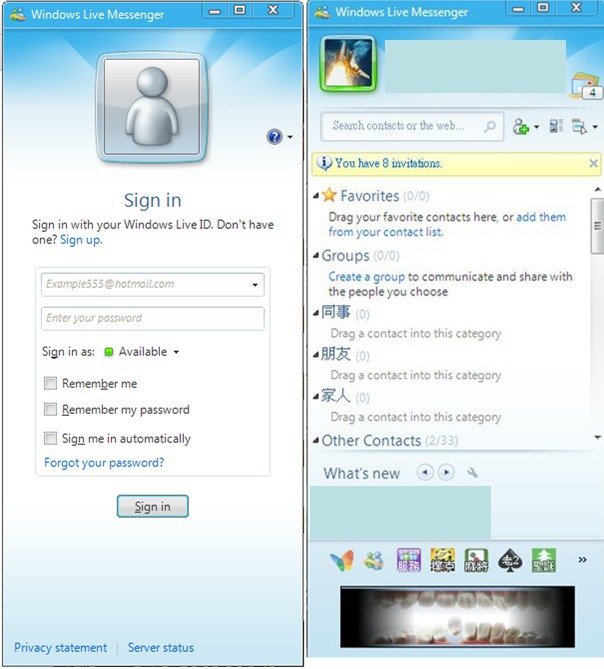Maximize the contact list Messenger window
604x669 pixels.
[x=543, y=8]
